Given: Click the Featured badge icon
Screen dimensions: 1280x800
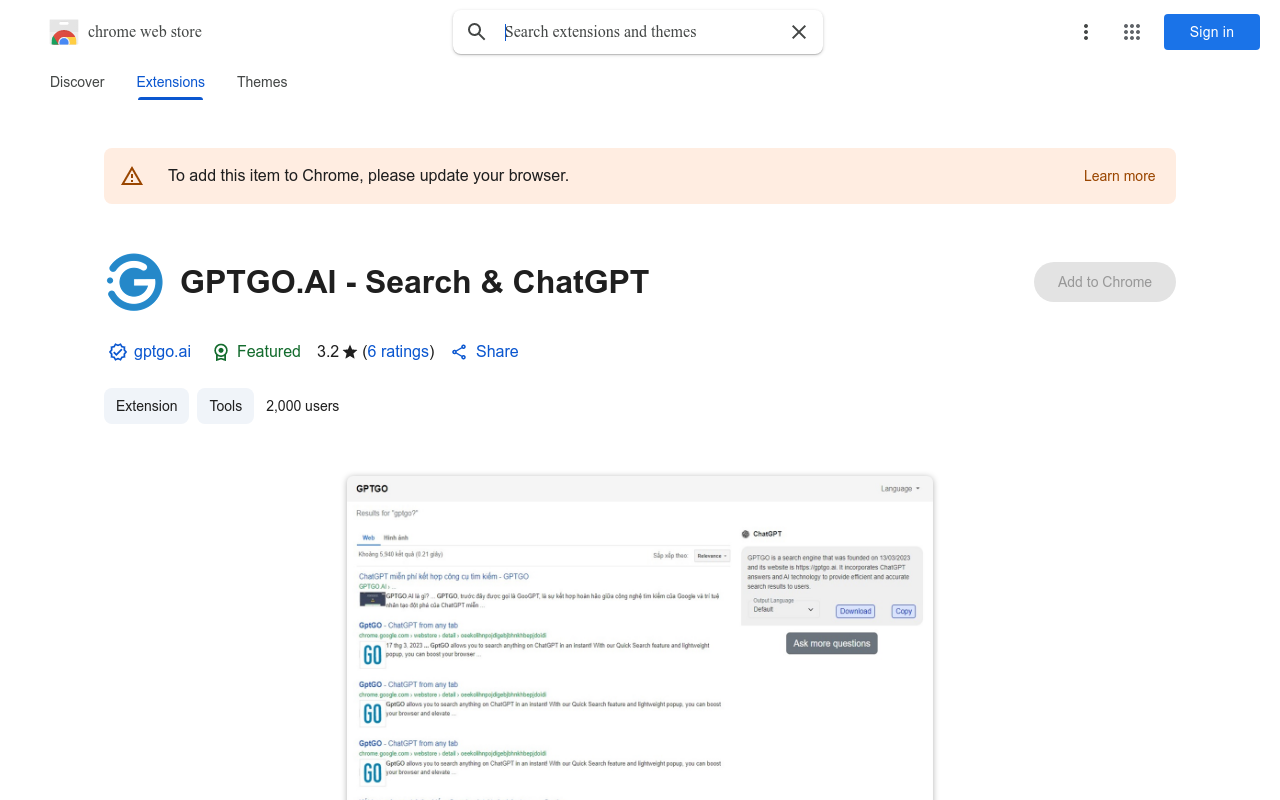Looking at the screenshot, I should coord(222,352).
